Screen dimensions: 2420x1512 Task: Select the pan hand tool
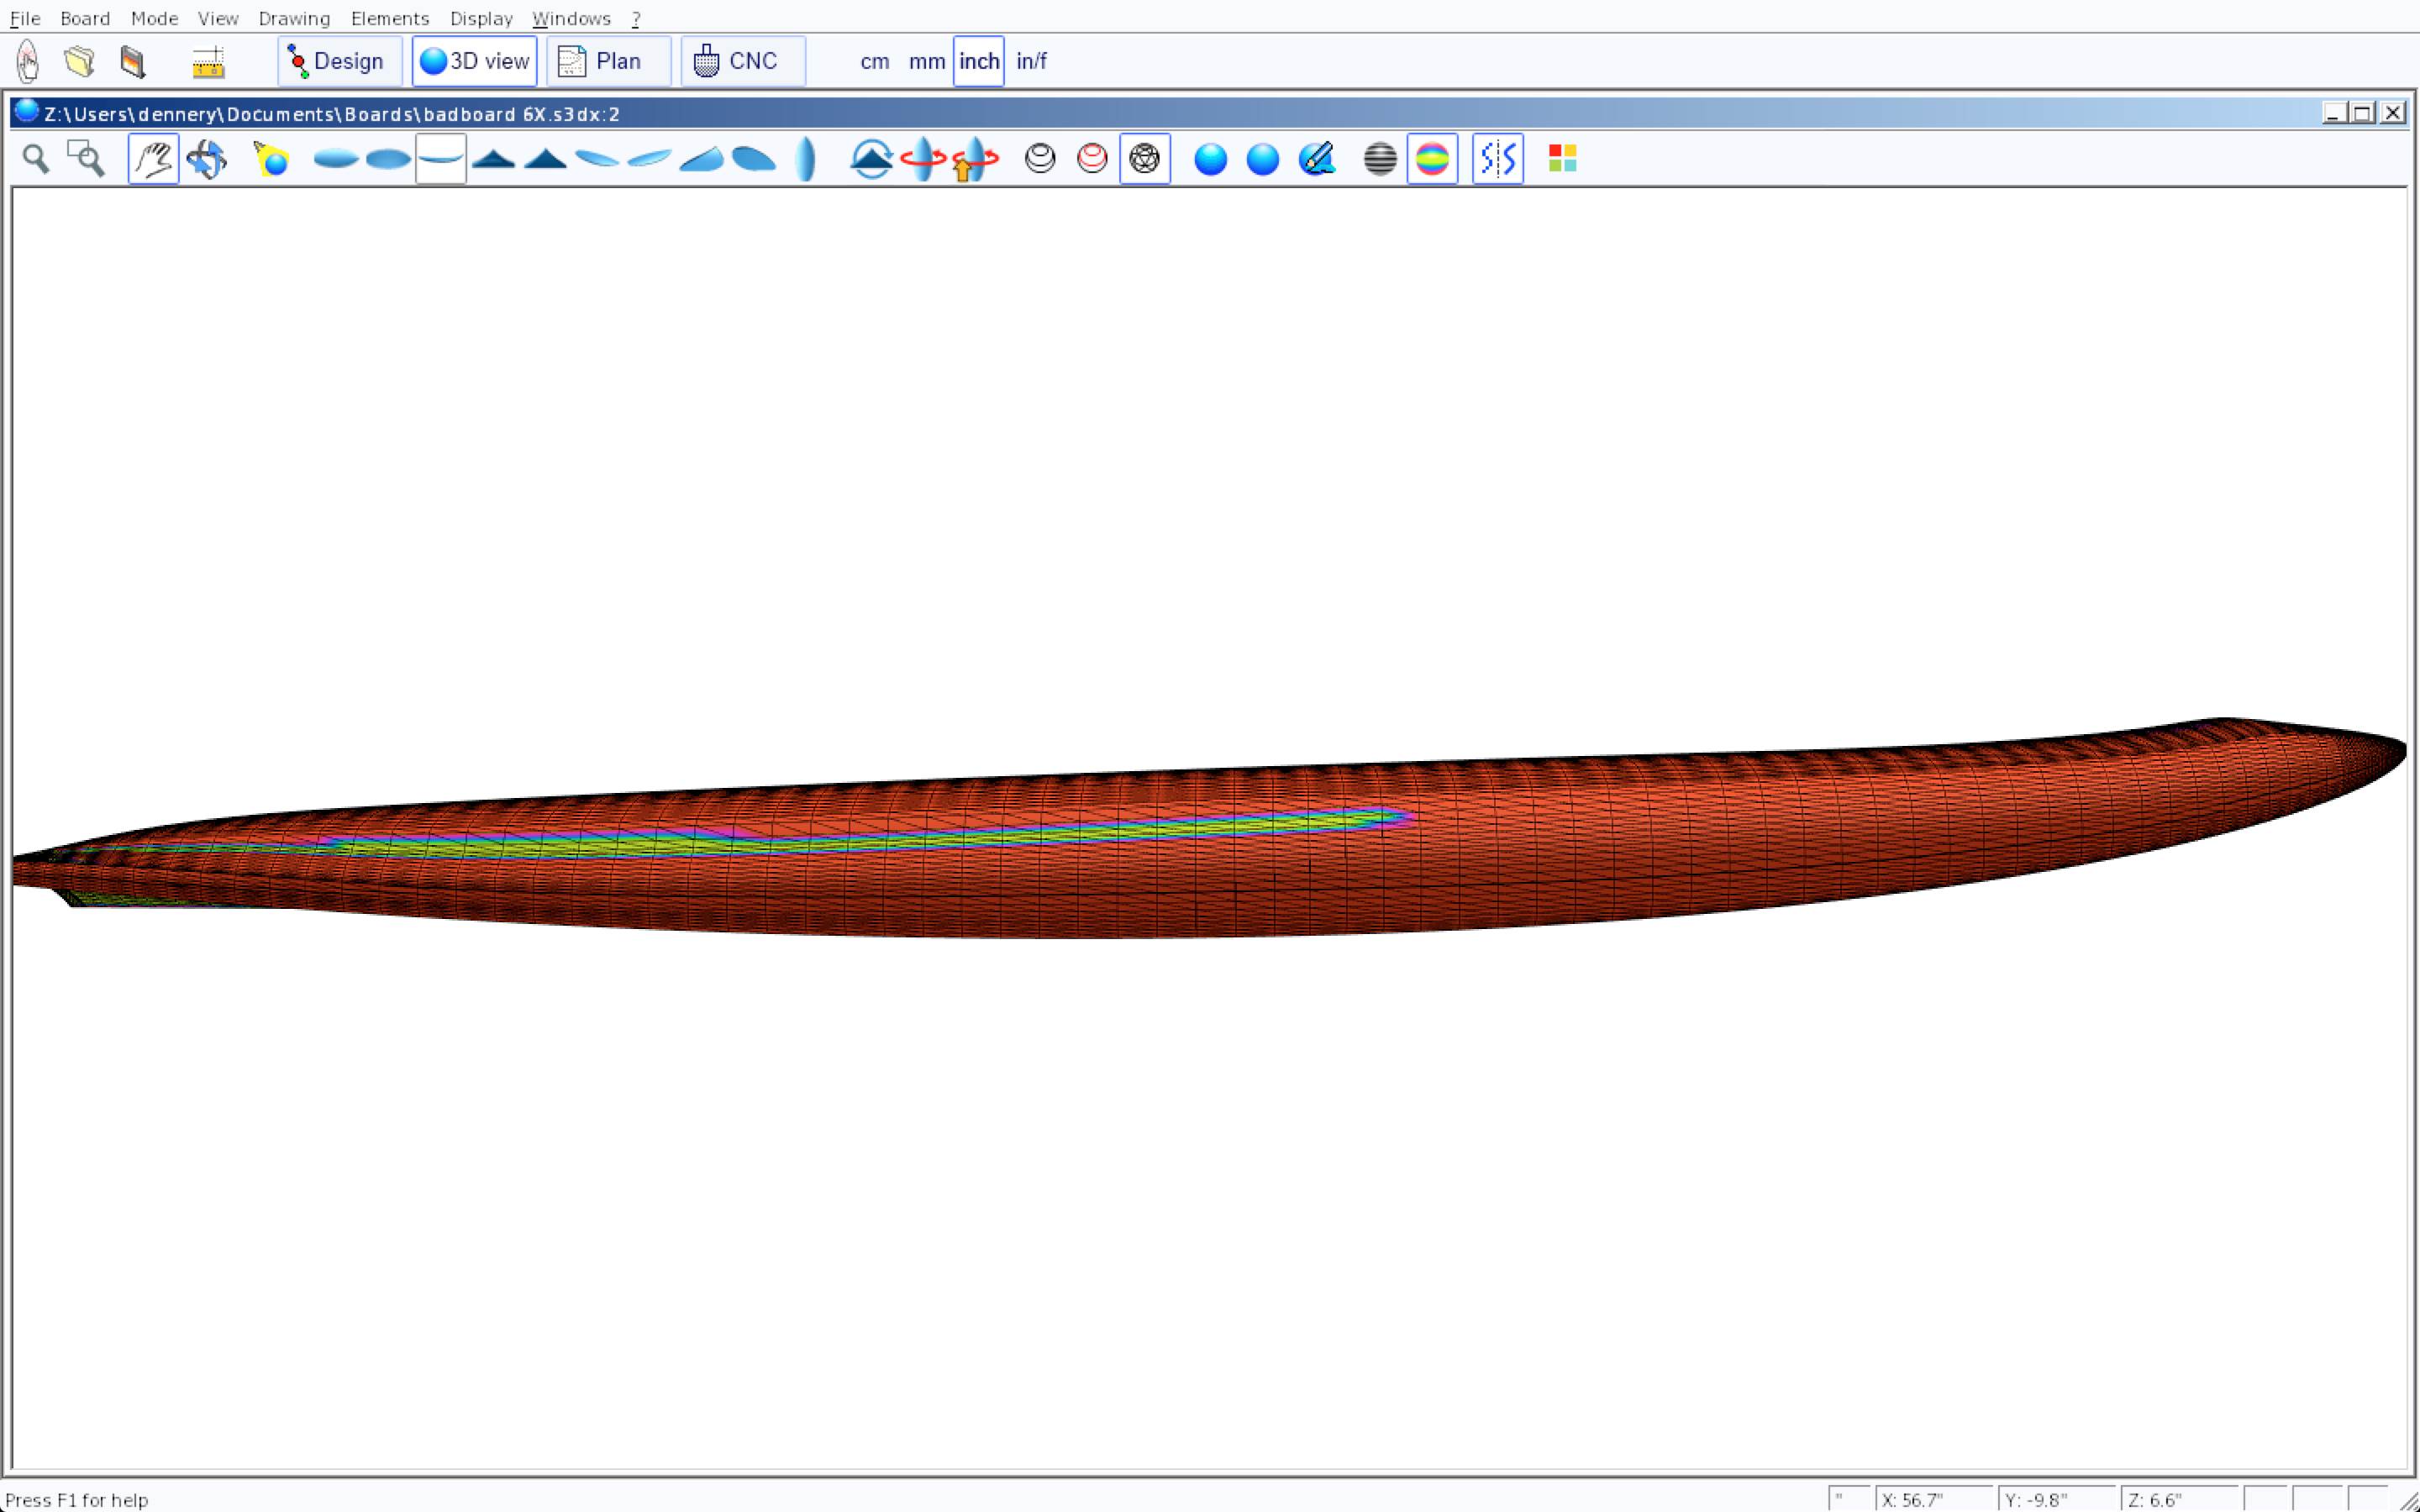coord(153,159)
